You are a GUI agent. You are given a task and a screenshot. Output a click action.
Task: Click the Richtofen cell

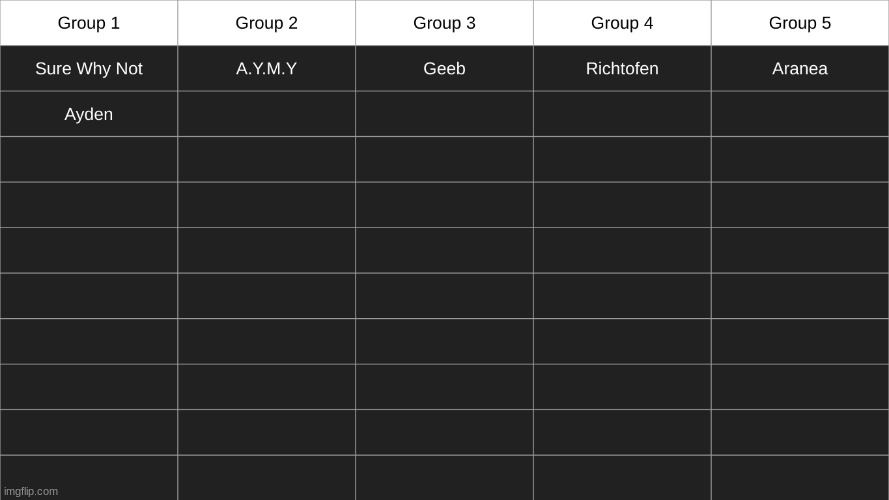[622, 69]
